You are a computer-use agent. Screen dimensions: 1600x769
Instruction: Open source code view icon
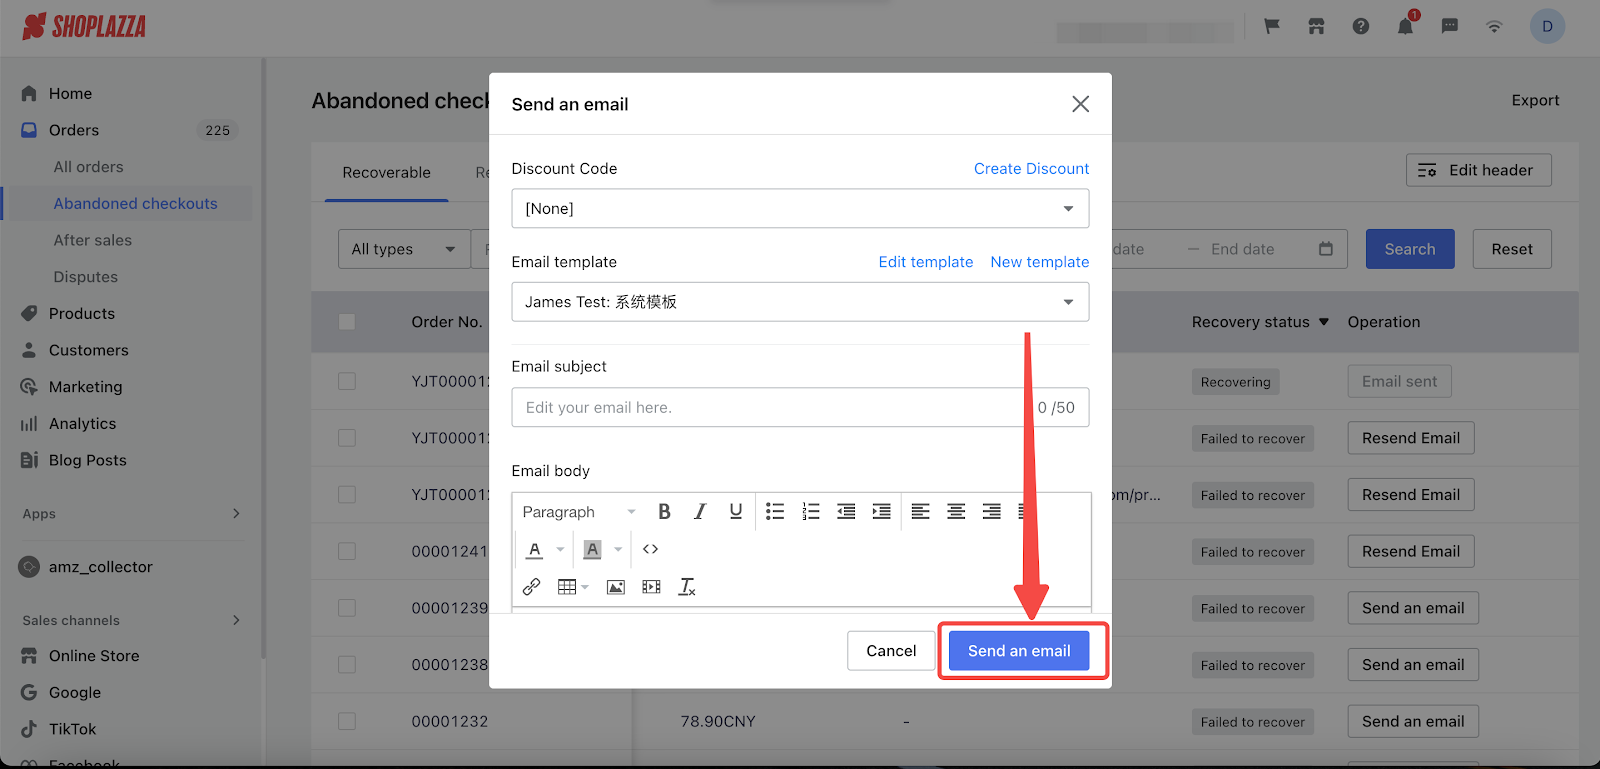click(651, 549)
